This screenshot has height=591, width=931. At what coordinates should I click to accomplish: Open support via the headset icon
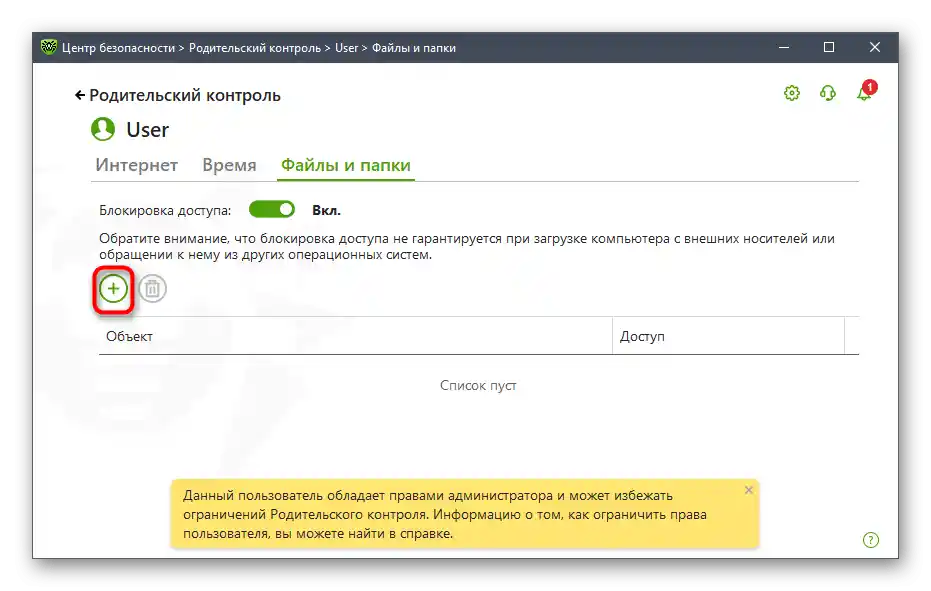[828, 93]
